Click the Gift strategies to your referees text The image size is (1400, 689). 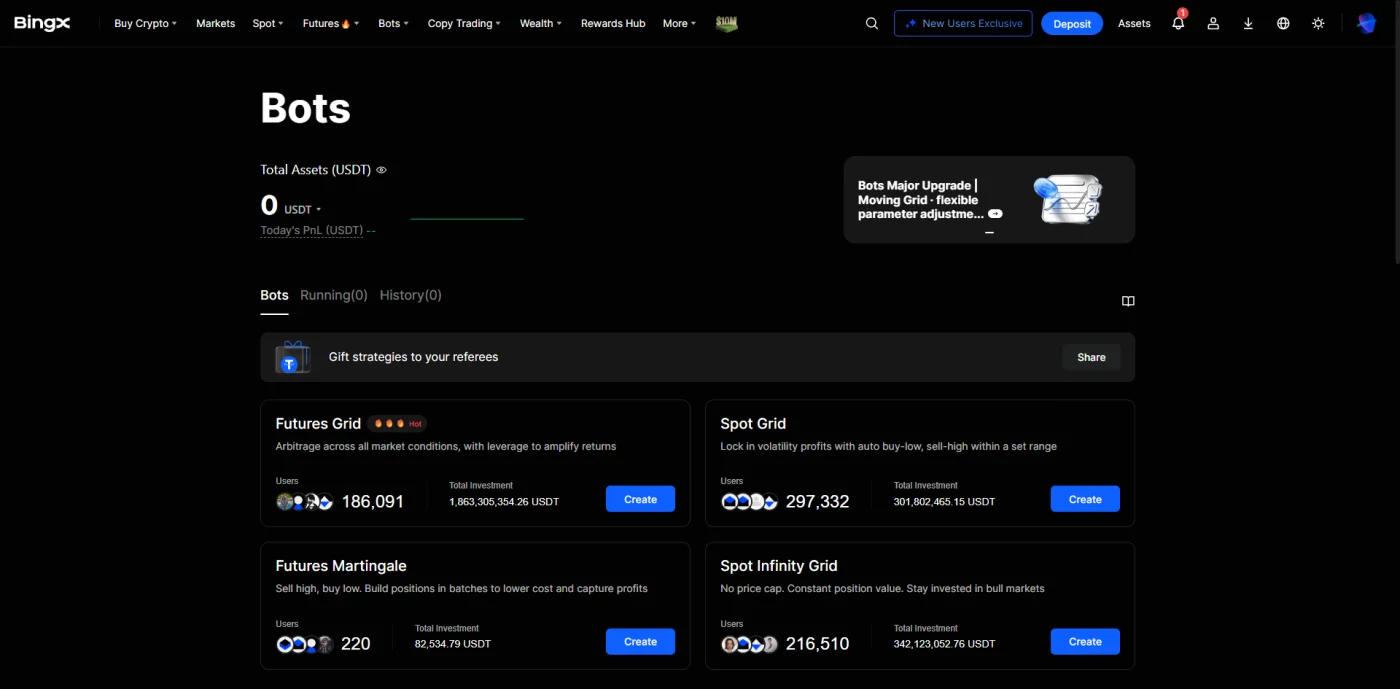coord(413,357)
